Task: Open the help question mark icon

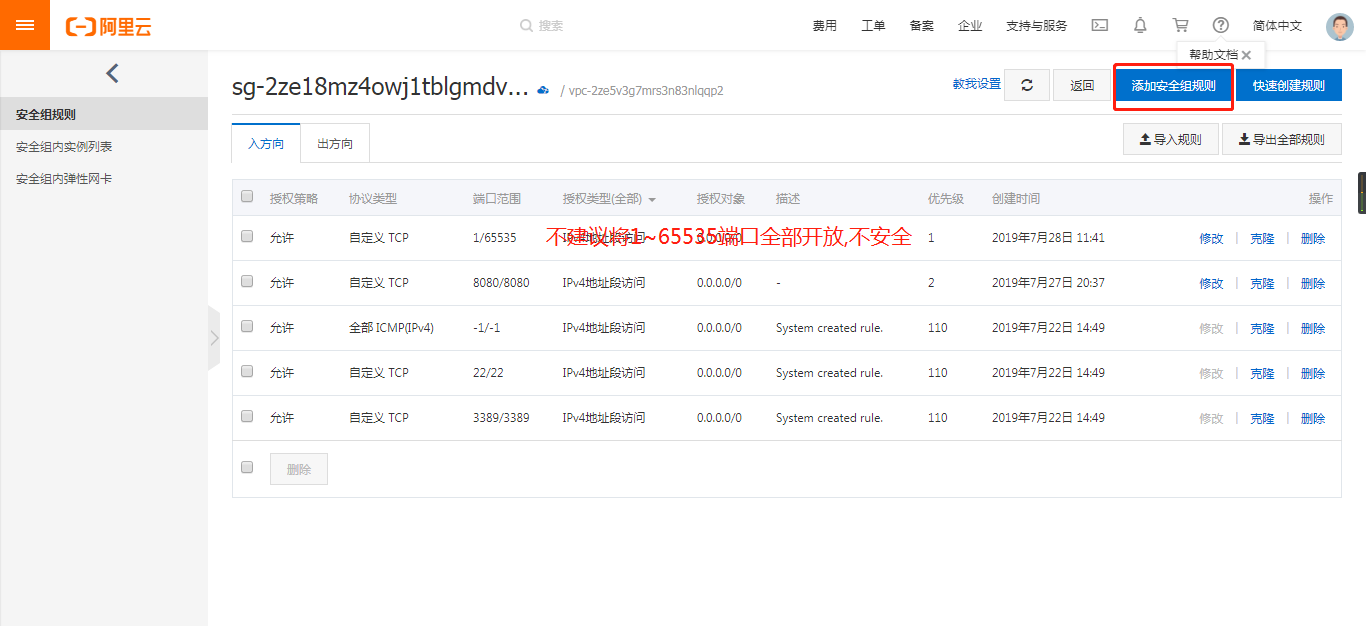Action: (x=1221, y=26)
